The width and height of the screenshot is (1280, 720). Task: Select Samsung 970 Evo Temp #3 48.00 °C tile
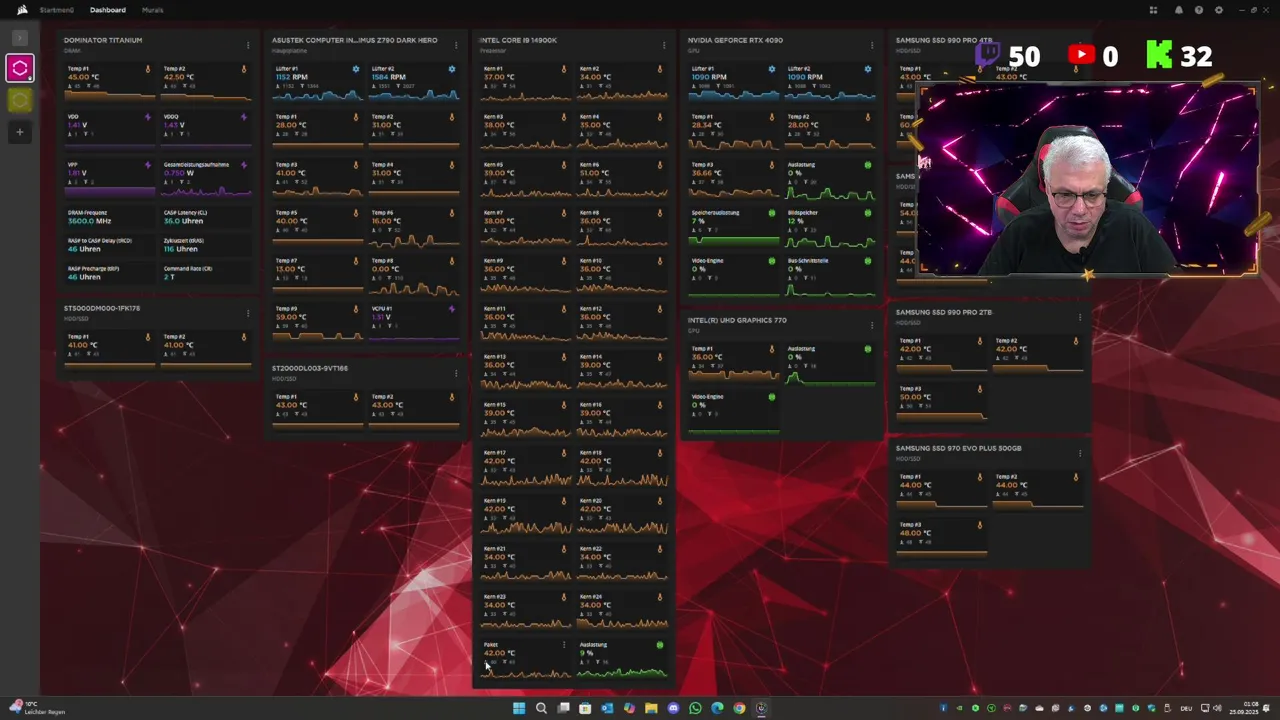coord(941,540)
